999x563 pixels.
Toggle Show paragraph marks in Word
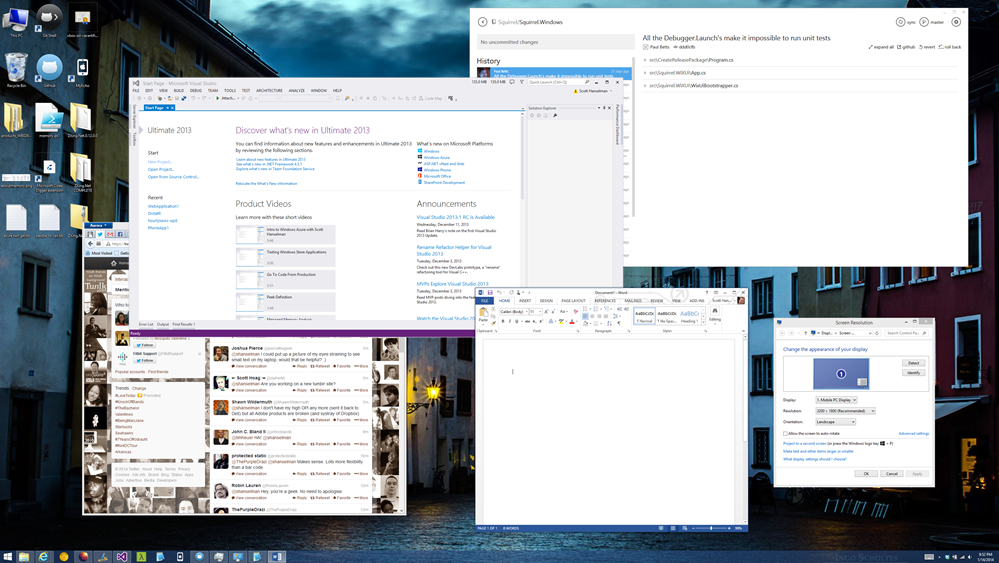(x=619, y=323)
